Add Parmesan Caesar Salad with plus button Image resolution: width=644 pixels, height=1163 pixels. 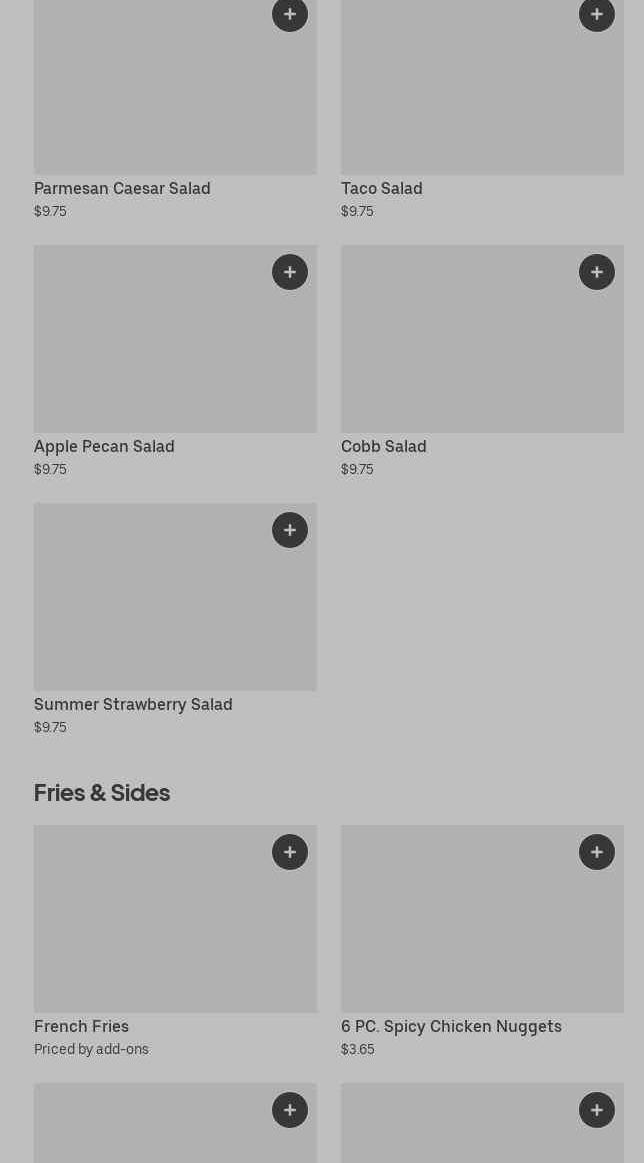click(290, 14)
